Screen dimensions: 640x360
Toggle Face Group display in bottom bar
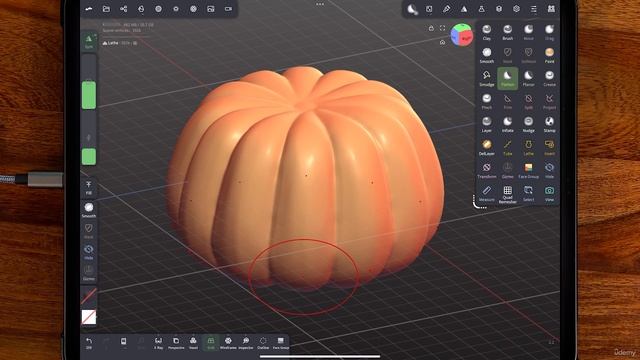click(x=281, y=343)
